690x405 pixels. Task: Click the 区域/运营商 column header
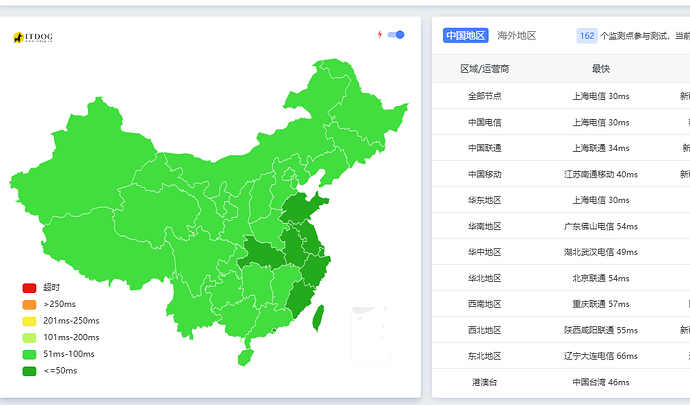tap(484, 69)
